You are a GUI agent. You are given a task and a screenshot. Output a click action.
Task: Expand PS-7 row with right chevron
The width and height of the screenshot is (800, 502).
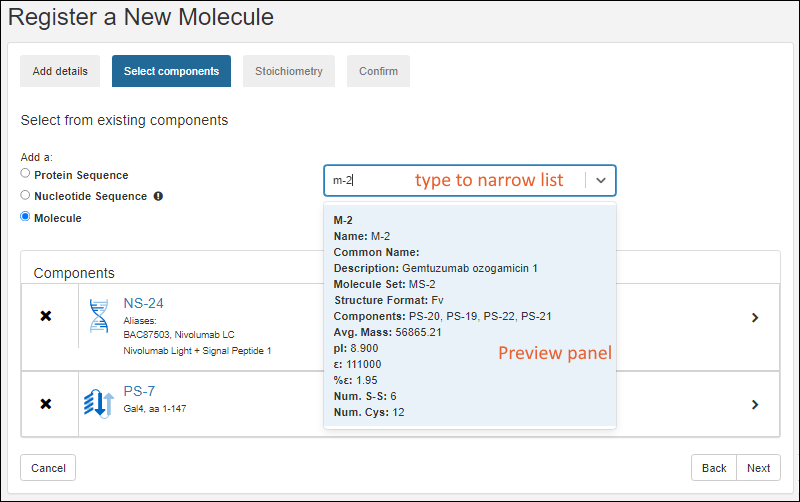pos(754,405)
